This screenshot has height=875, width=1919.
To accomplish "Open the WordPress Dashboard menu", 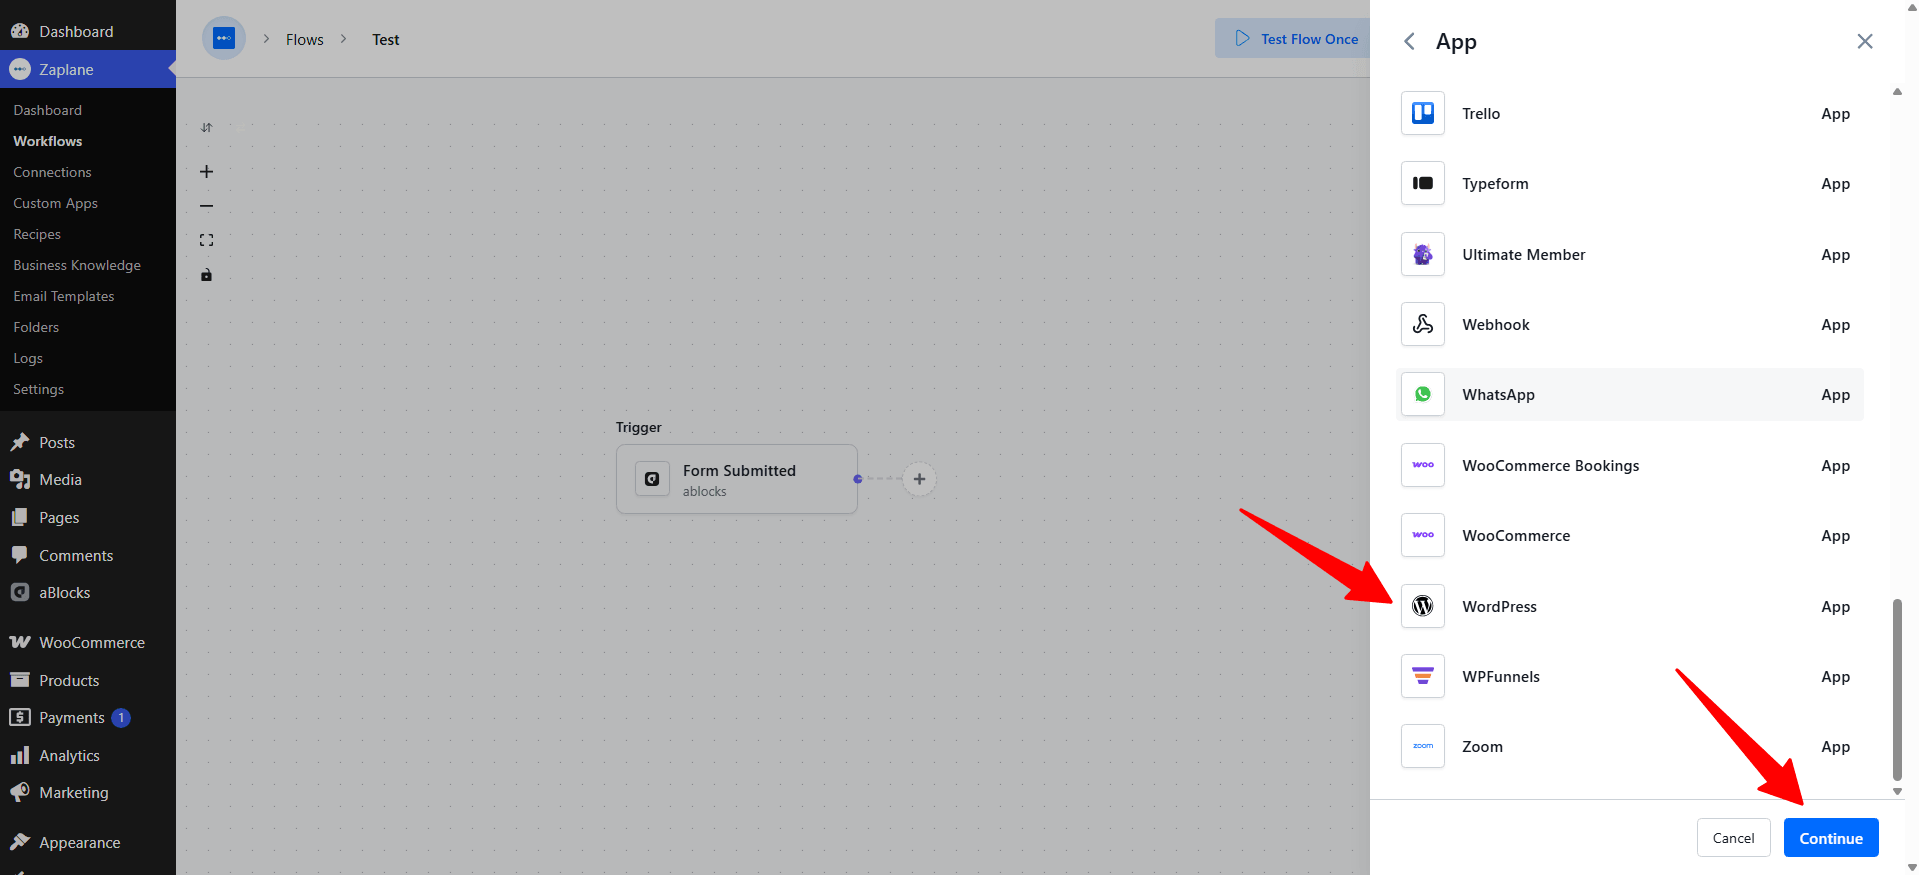I will (x=88, y=31).
